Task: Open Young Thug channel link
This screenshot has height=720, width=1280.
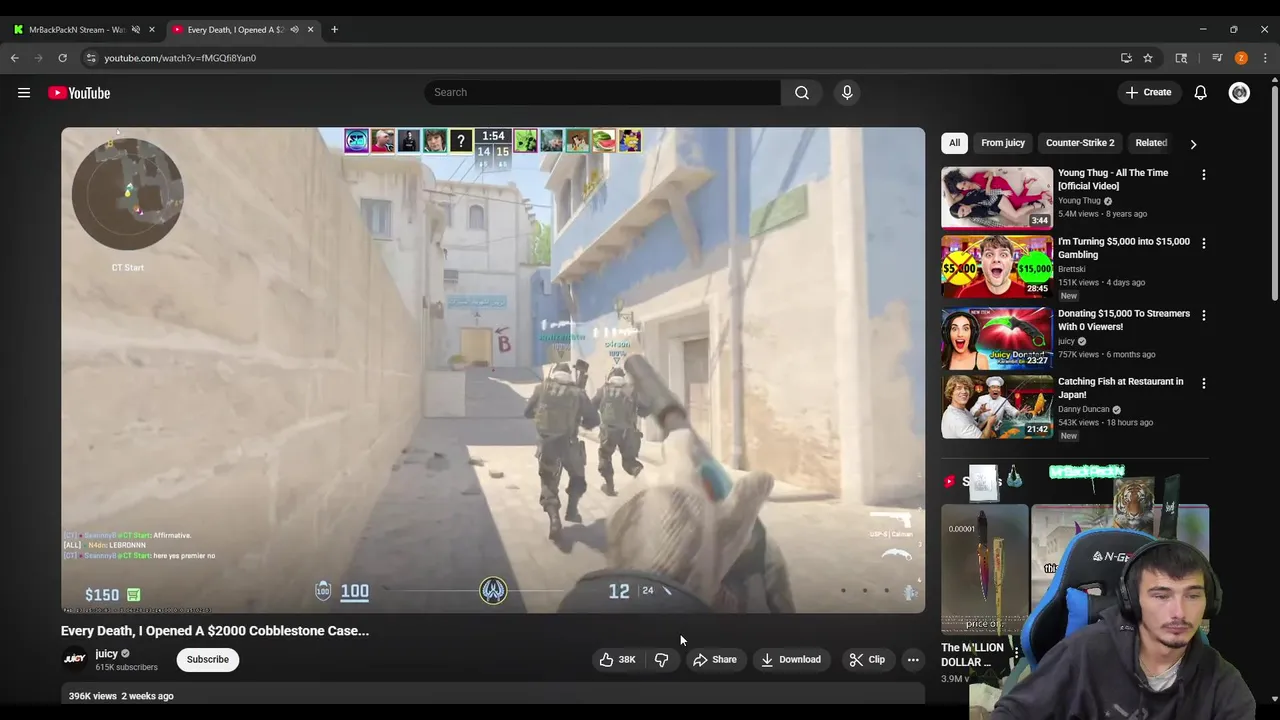Action: (1079, 201)
